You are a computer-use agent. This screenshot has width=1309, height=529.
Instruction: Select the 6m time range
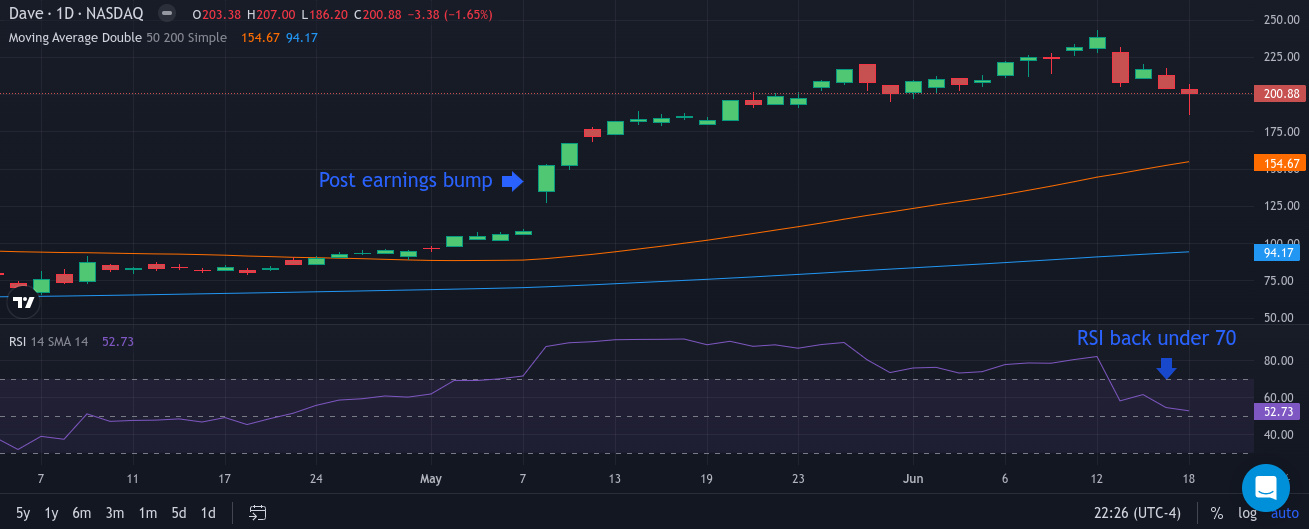pyautogui.click(x=81, y=513)
